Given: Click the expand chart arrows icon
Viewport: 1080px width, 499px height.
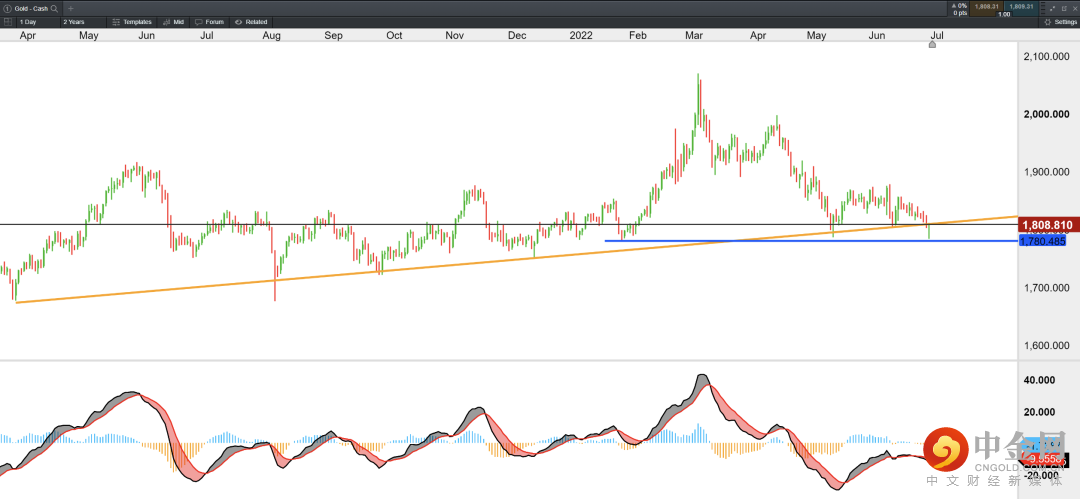Looking at the screenshot, I should tap(1051, 8).
